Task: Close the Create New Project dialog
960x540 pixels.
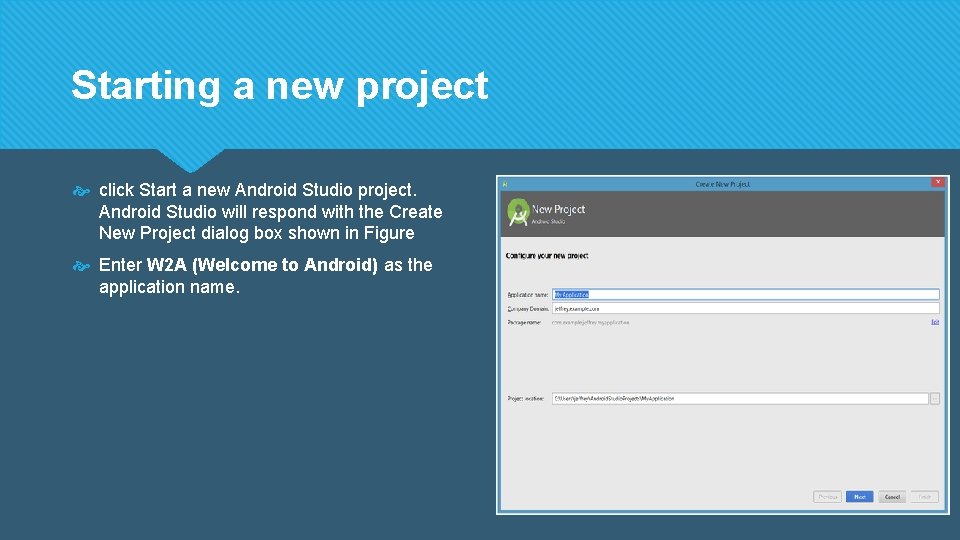Action: [938, 182]
